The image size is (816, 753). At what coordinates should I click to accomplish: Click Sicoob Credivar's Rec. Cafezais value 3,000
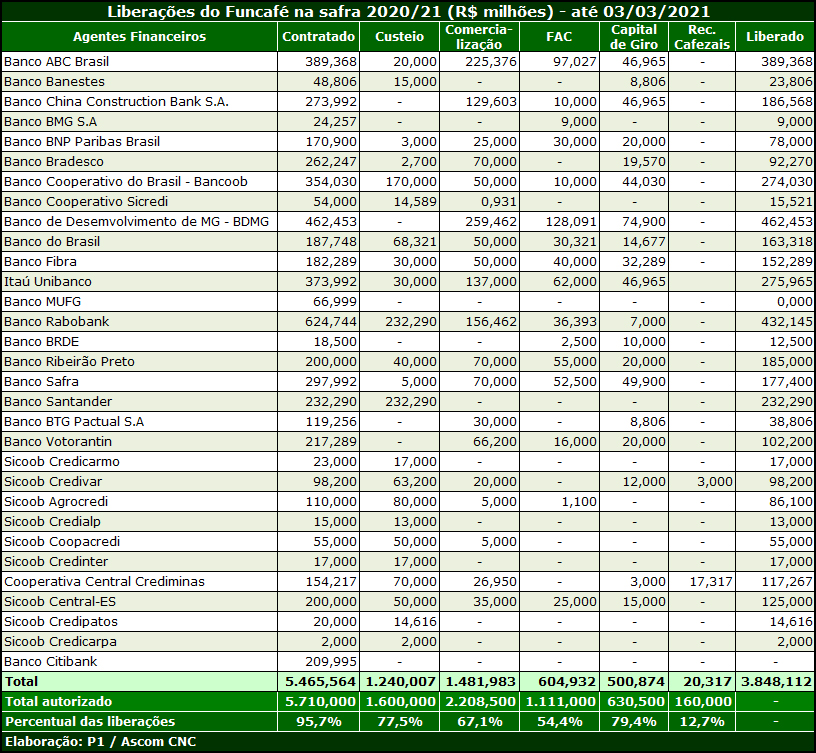click(715, 482)
